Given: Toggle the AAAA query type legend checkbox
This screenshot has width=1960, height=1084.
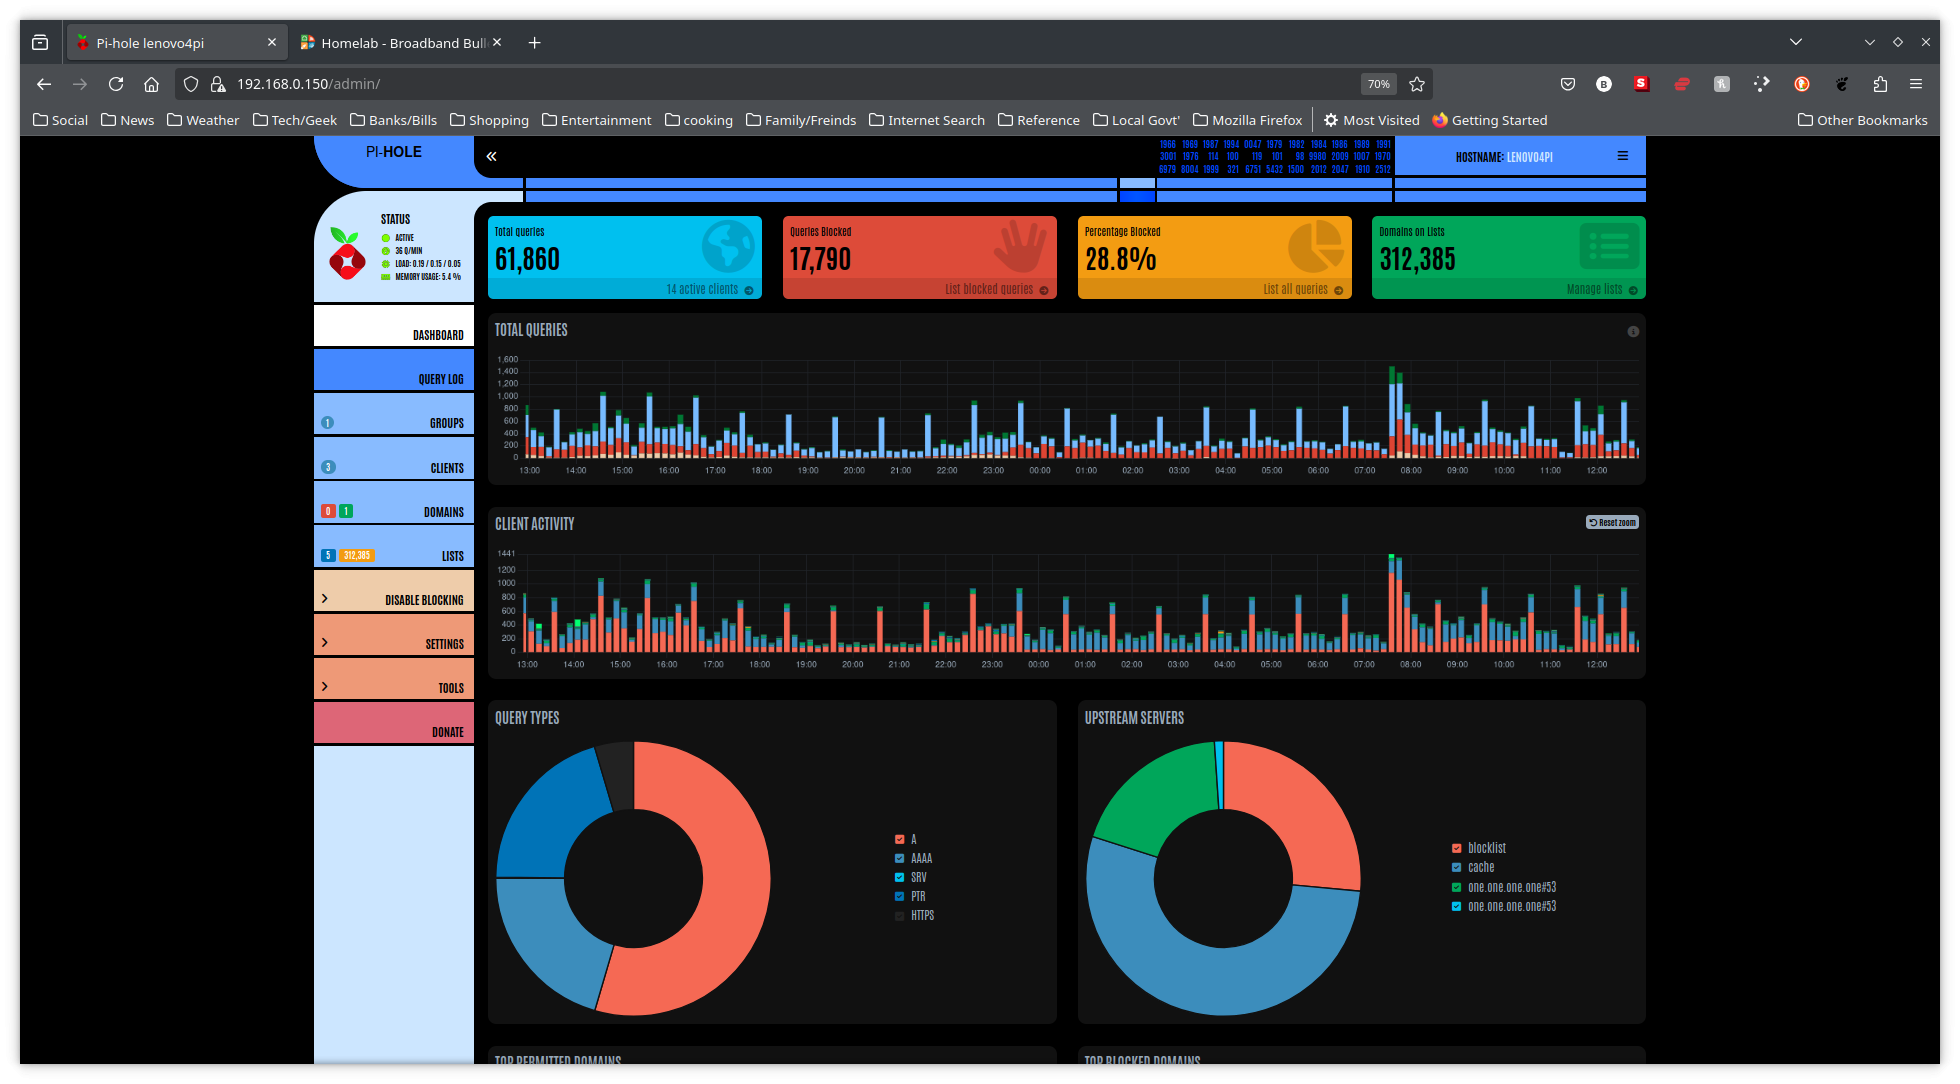Looking at the screenshot, I should click(x=899, y=858).
